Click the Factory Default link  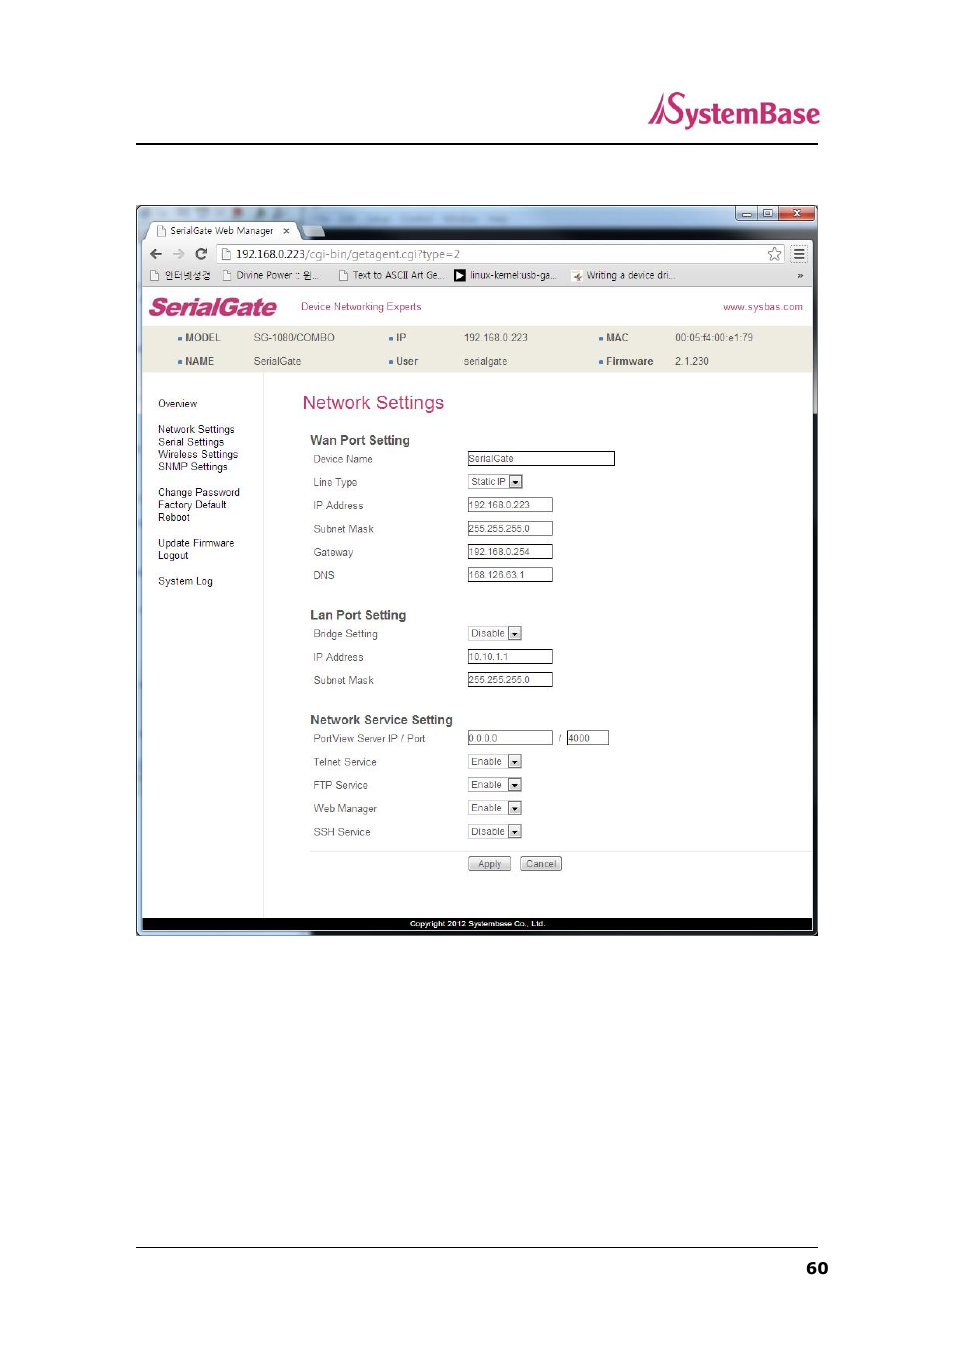pyautogui.click(x=192, y=505)
